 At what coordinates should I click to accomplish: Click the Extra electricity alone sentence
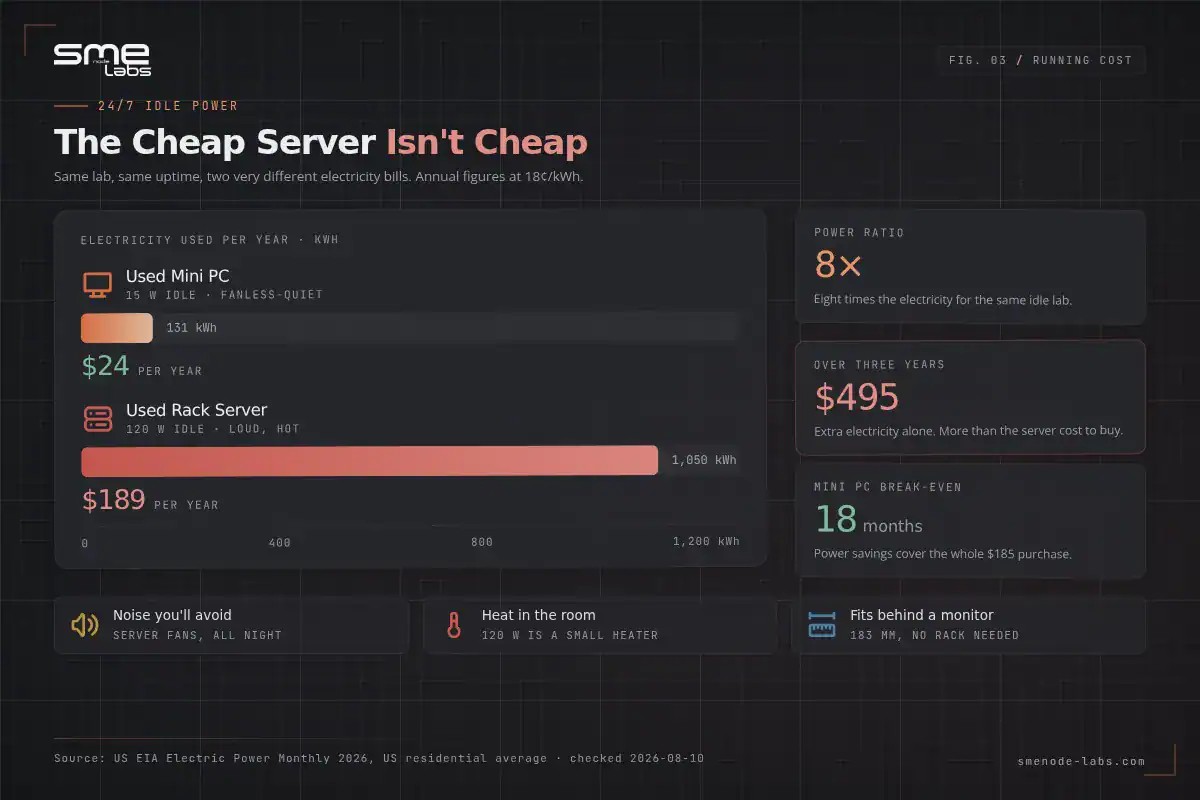click(968, 431)
